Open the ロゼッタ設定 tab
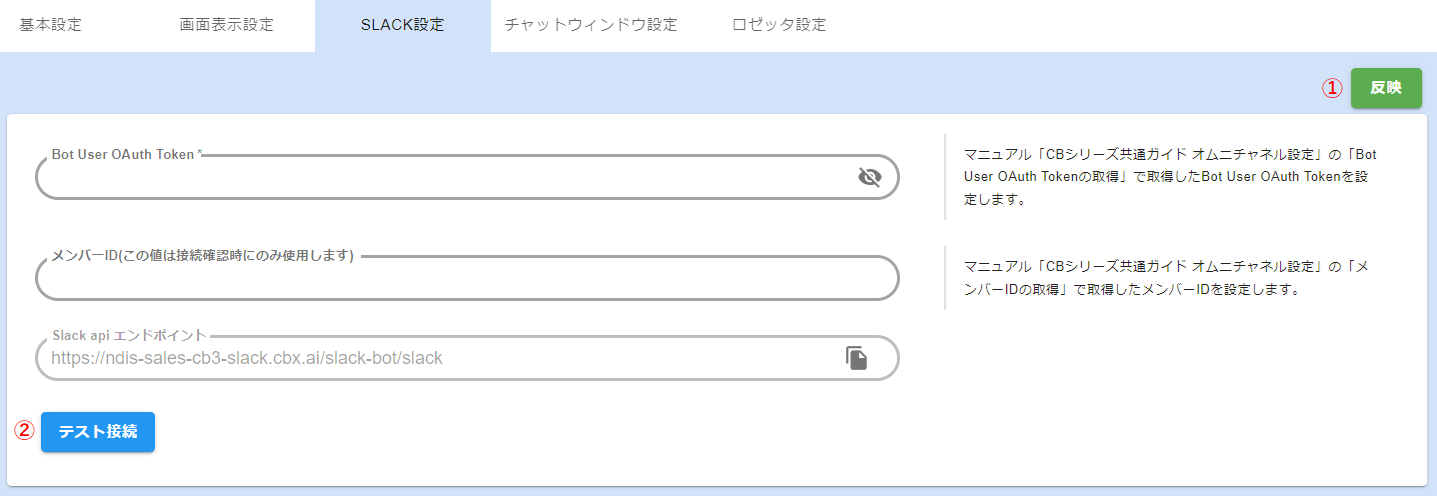The image size is (1437, 496). point(779,25)
